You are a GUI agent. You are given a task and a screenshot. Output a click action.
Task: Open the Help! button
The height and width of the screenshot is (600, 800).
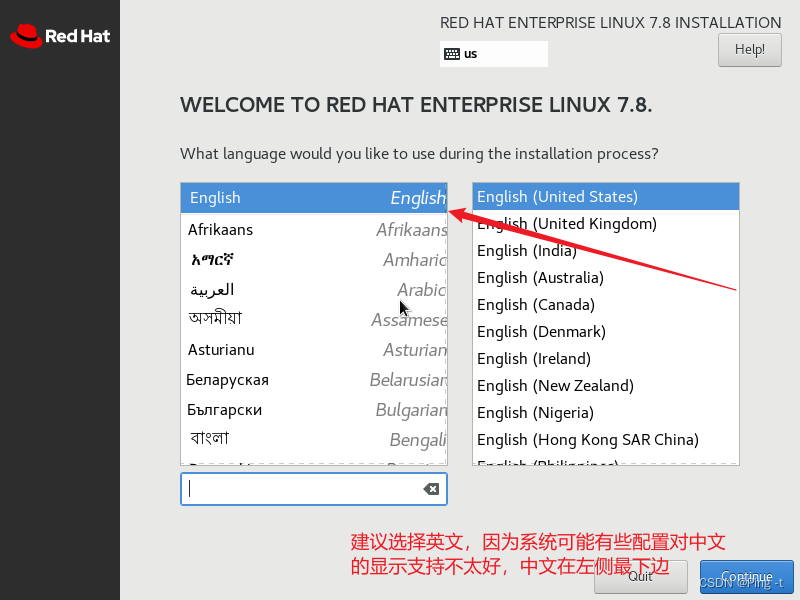pyautogui.click(x=749, y=50)
